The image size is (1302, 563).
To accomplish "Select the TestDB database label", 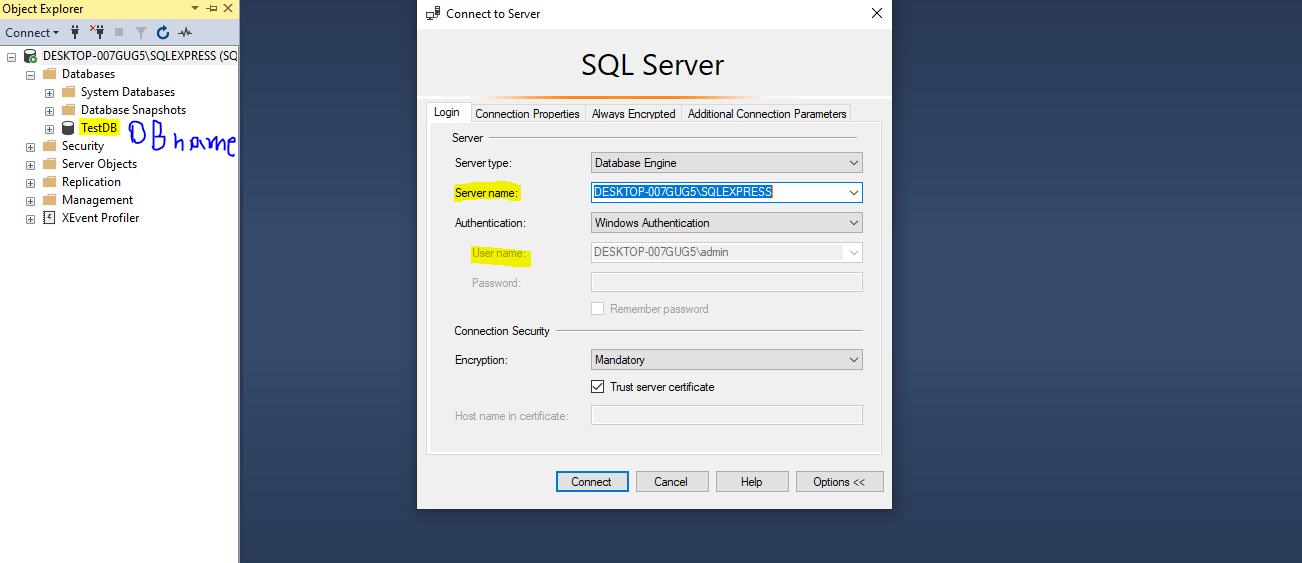I will (99, 128).
